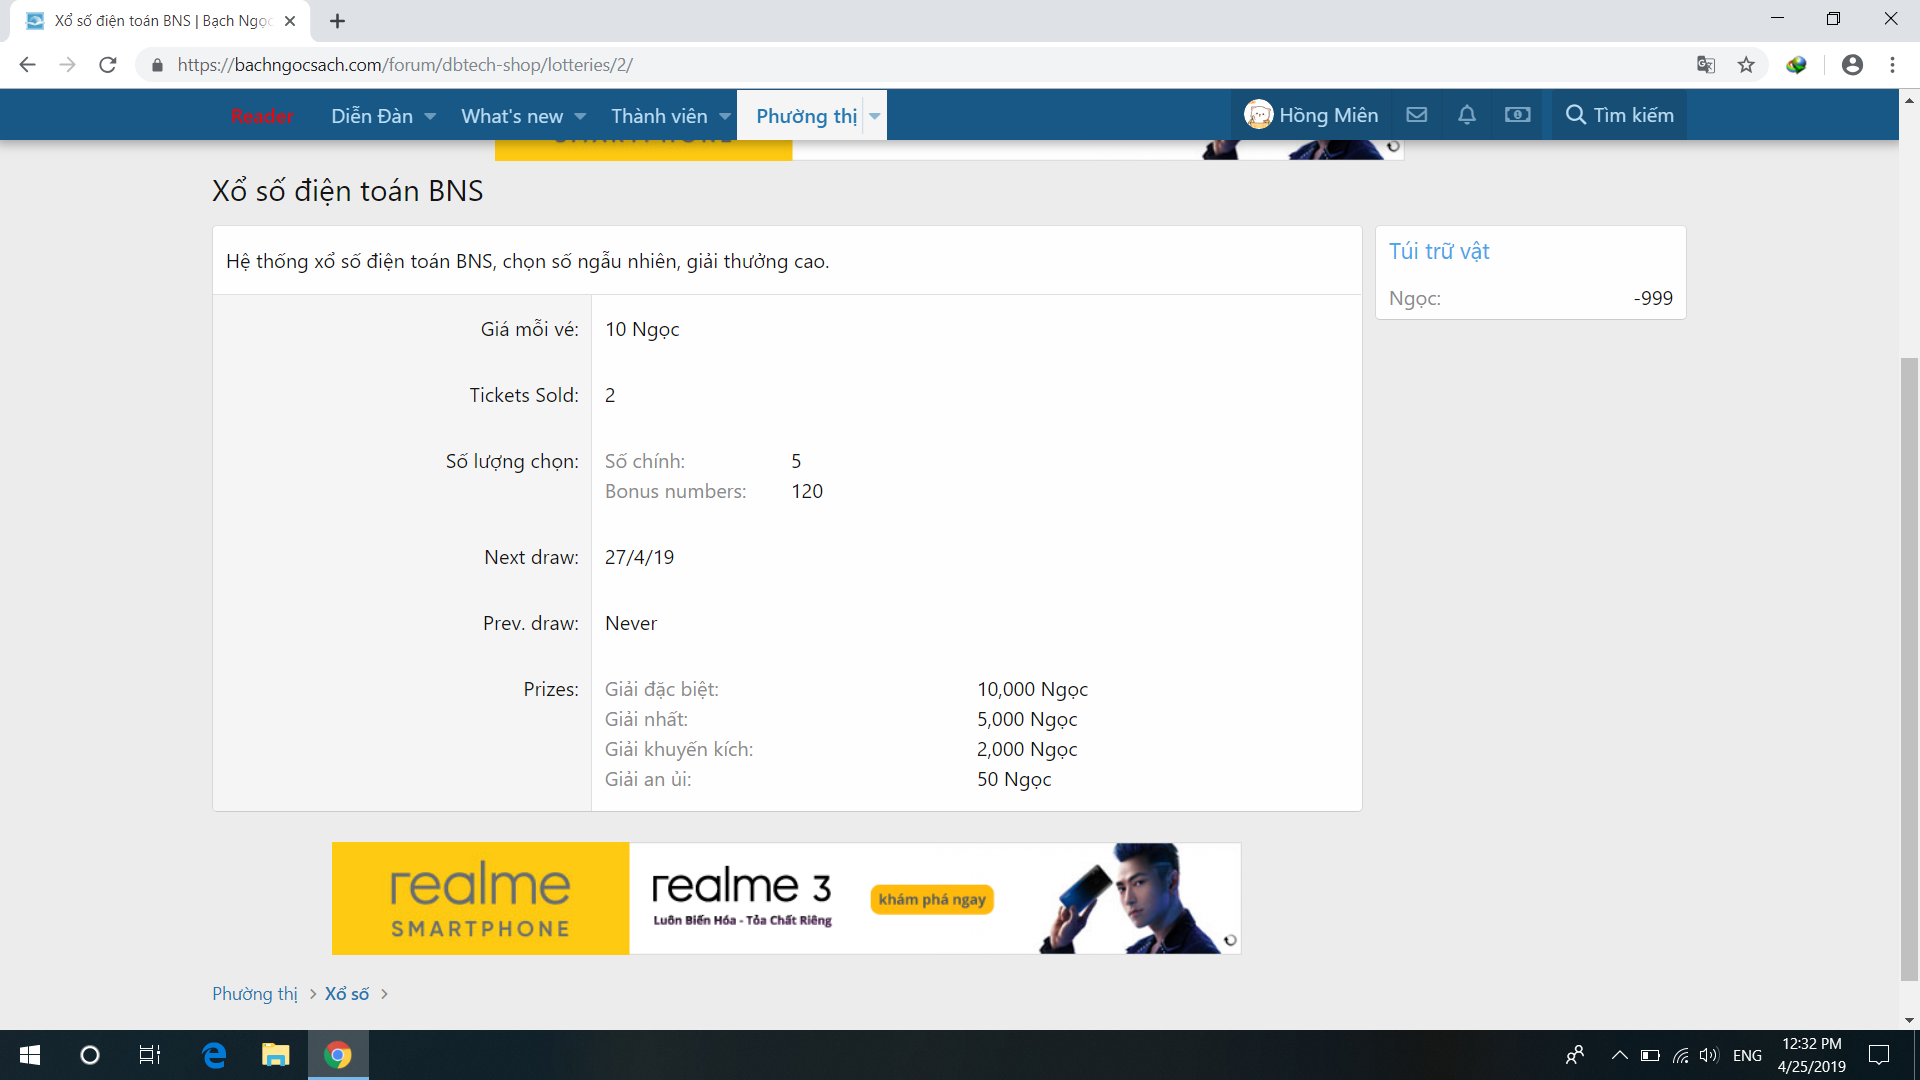The image size is (1920, 1080).
Task: Open File Explorer from the taskbar
Action: 275,1055
